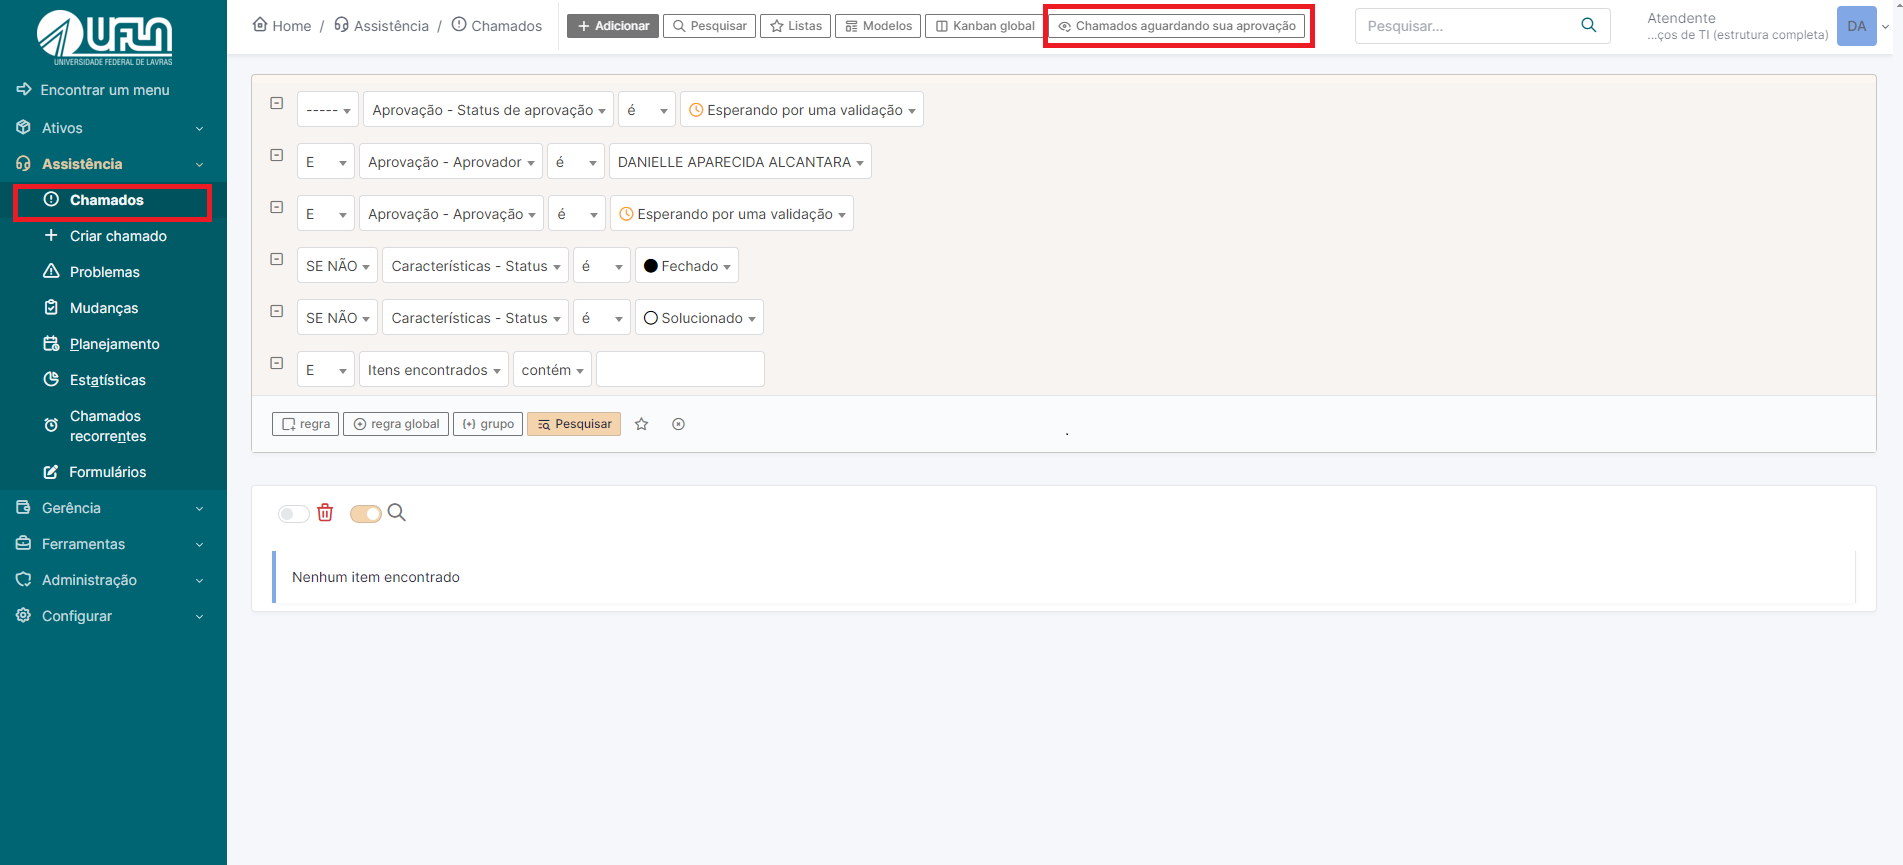The width and height of the screenshot is (1903, 865).
Task: Open the SE NÃO operator on Fechado row
Action: click(337, 266)
